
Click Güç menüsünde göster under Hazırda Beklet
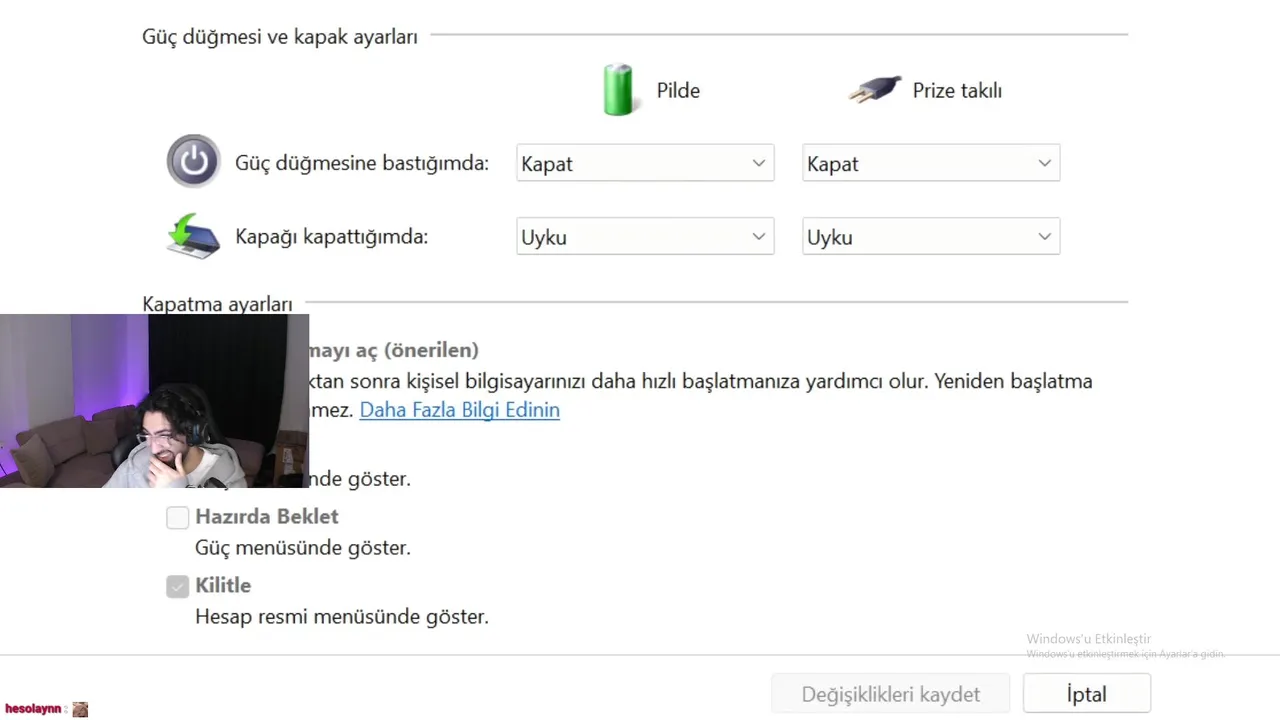pyautogui.click(x=303, y=548)
